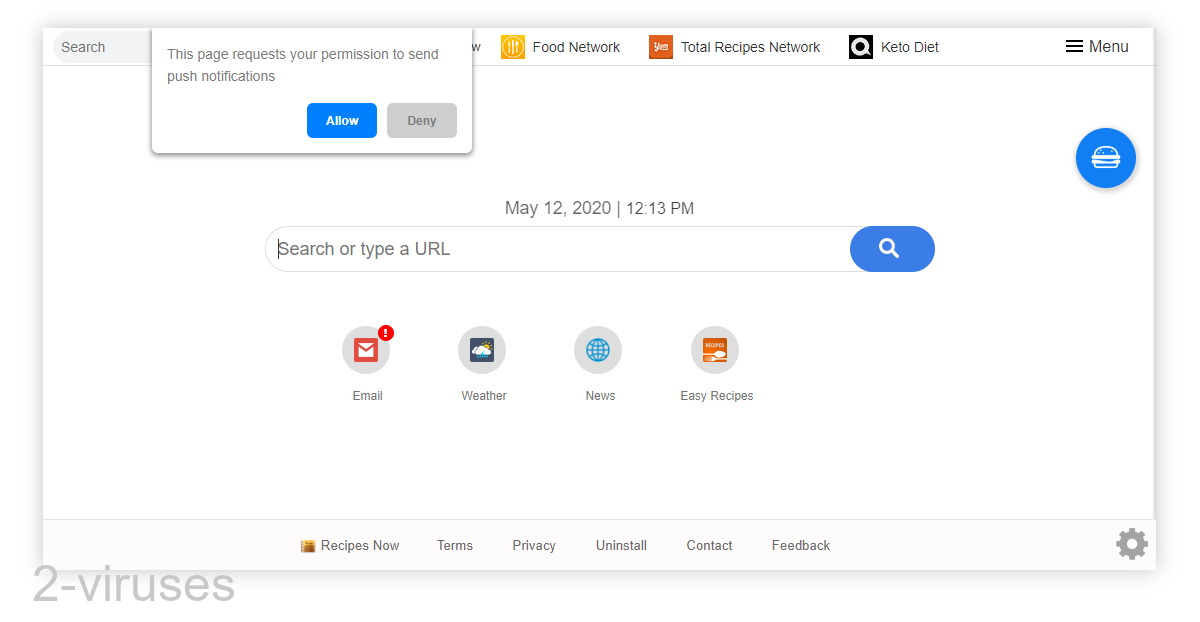This screenshot has height=622, width=1200.
Task: Open the Terms link
Action: click(x=455, y=545)
